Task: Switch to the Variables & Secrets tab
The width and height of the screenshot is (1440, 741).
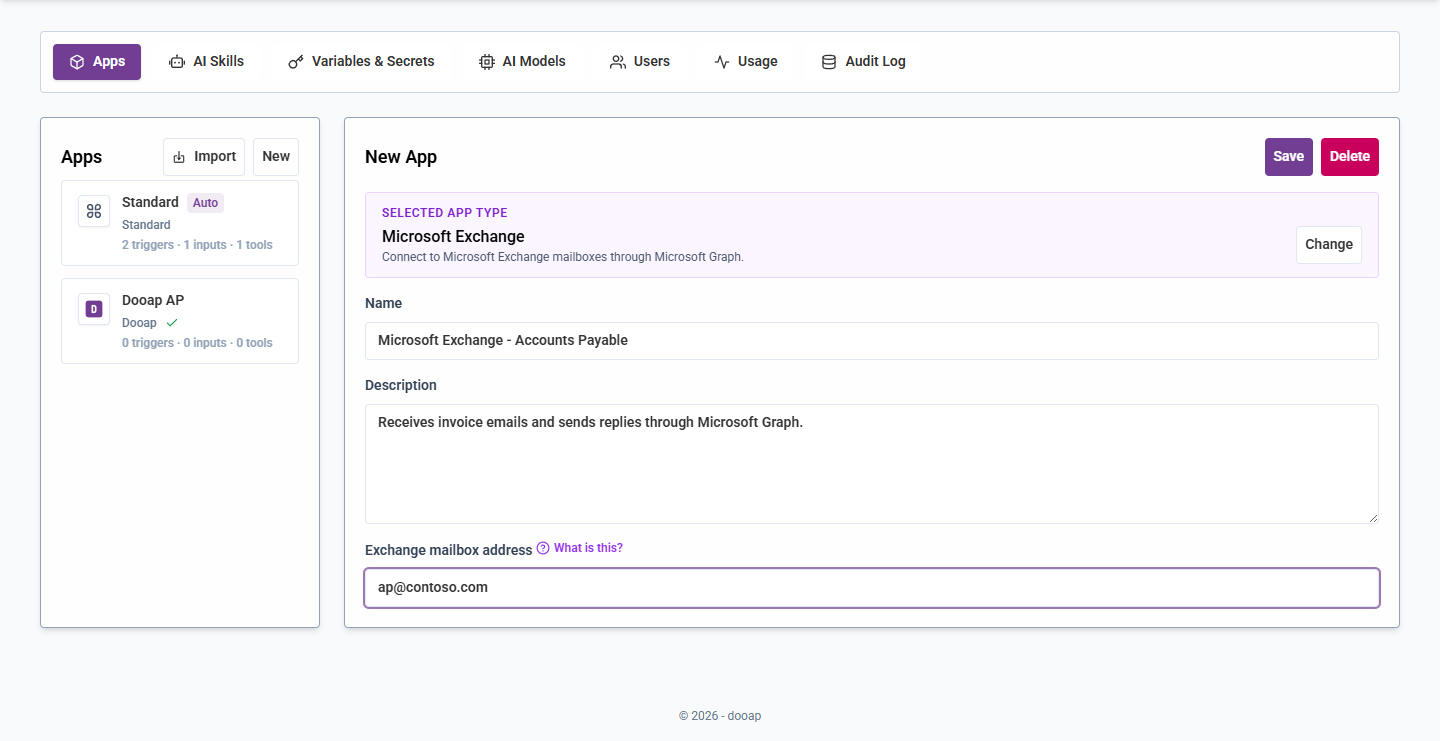Action: click(361, 62)
